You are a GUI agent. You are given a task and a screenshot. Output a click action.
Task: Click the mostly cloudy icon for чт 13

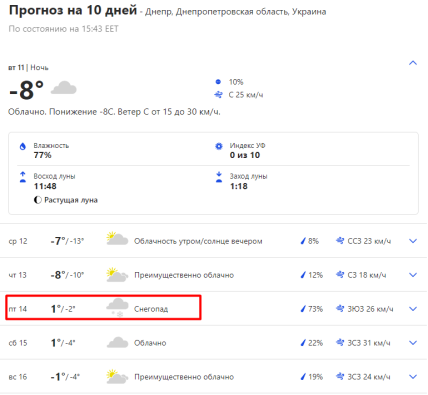[117, 275]
